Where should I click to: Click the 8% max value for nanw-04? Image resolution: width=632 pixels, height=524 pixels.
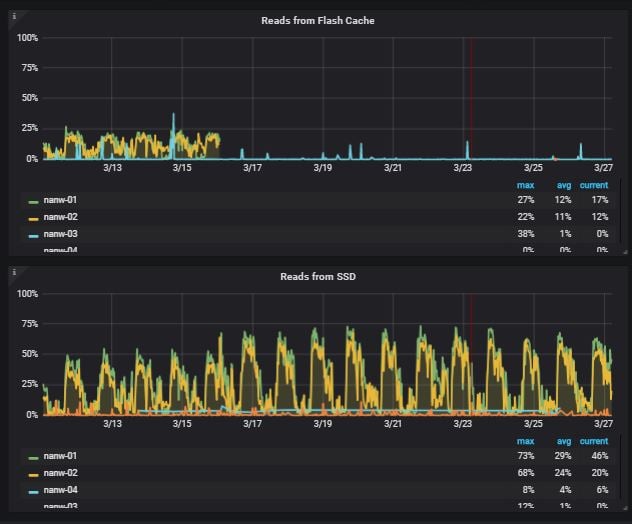[528, 490]
